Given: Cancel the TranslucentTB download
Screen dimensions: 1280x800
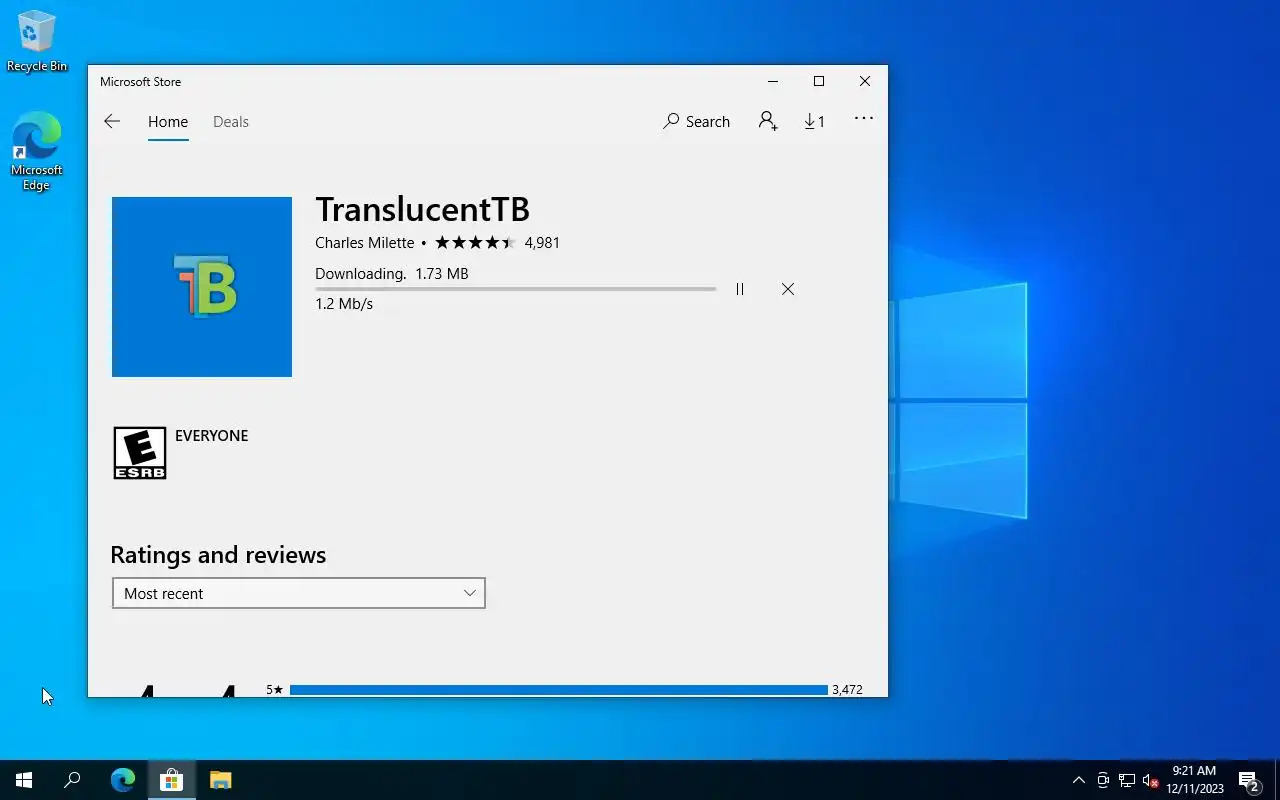Looking at the screenshot, I should point(788,289).
